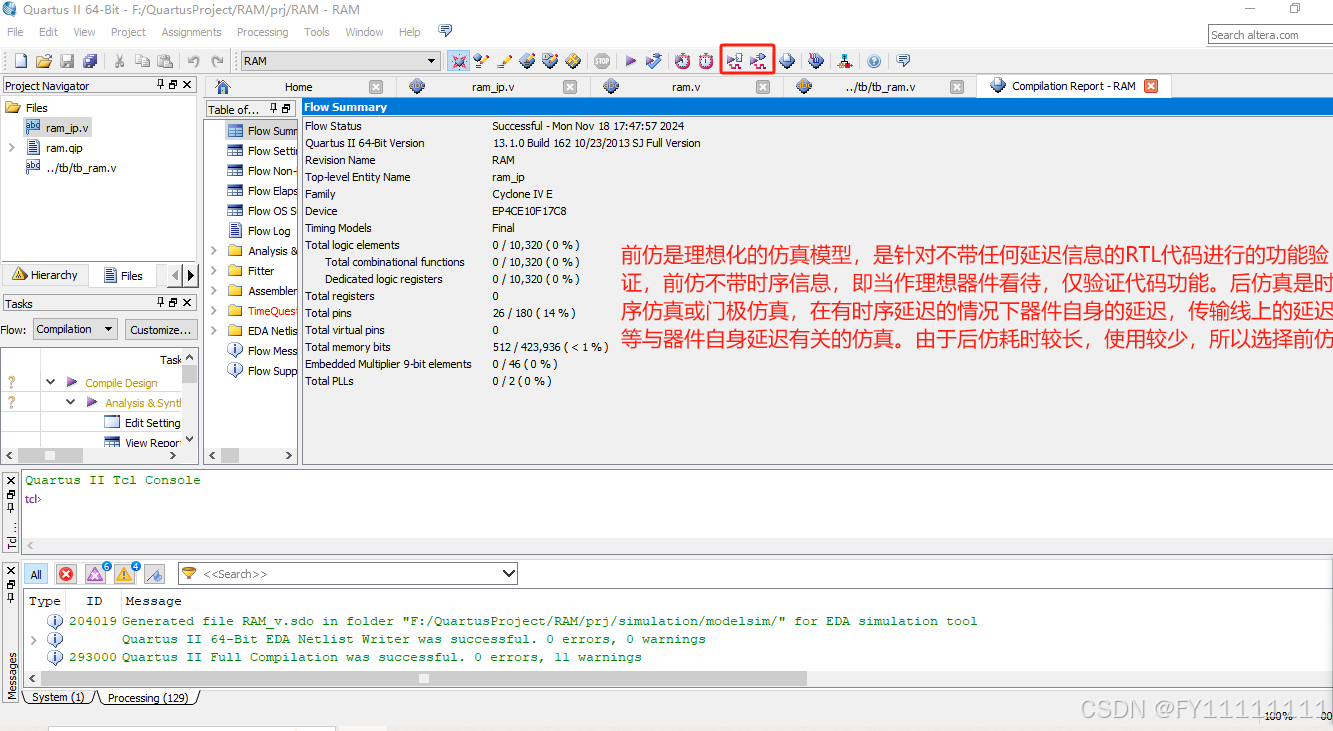Open the message search dropdown arrow
The width and height of the screenshot is (1333, 731).
pos(509,574)
